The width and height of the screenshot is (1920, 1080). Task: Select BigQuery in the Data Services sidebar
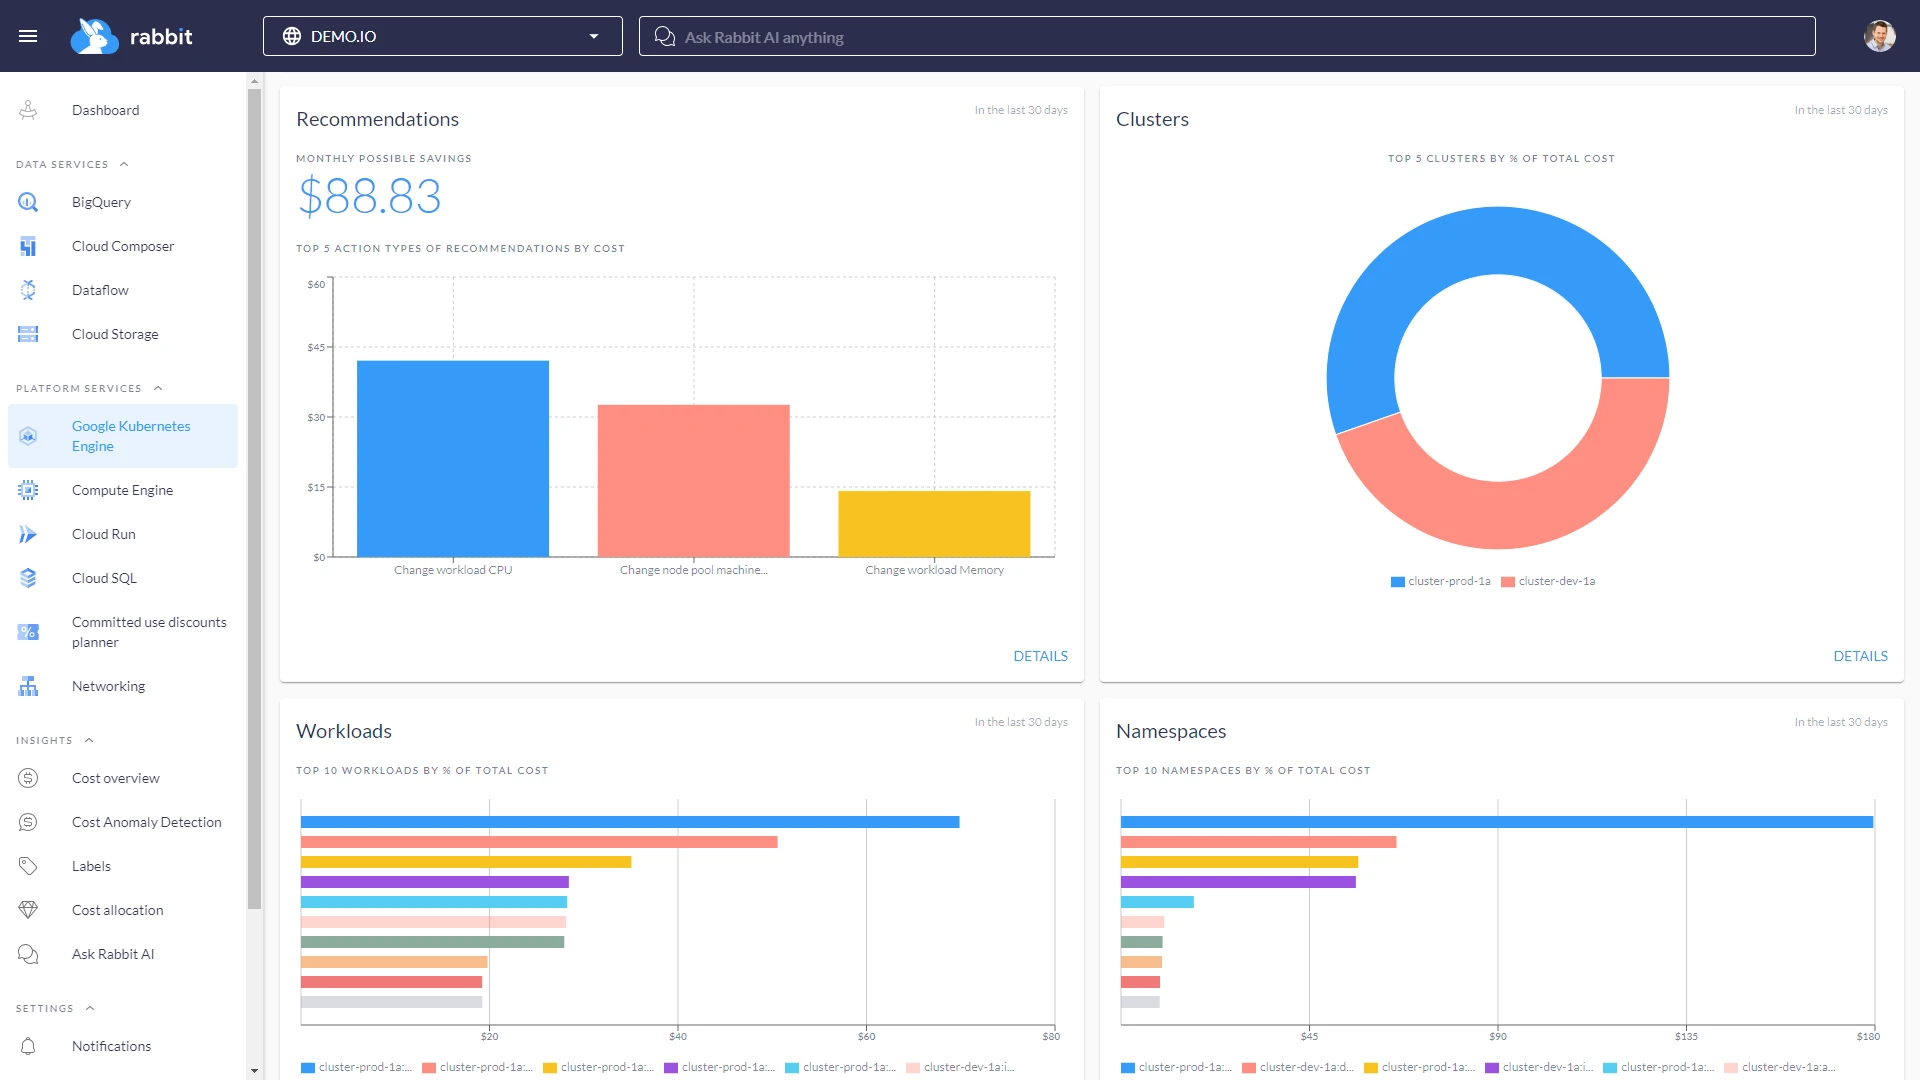[101, 202]
